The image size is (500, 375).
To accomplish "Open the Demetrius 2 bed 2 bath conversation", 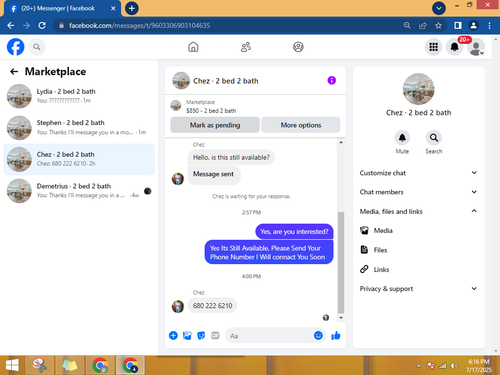I will 79,191.
